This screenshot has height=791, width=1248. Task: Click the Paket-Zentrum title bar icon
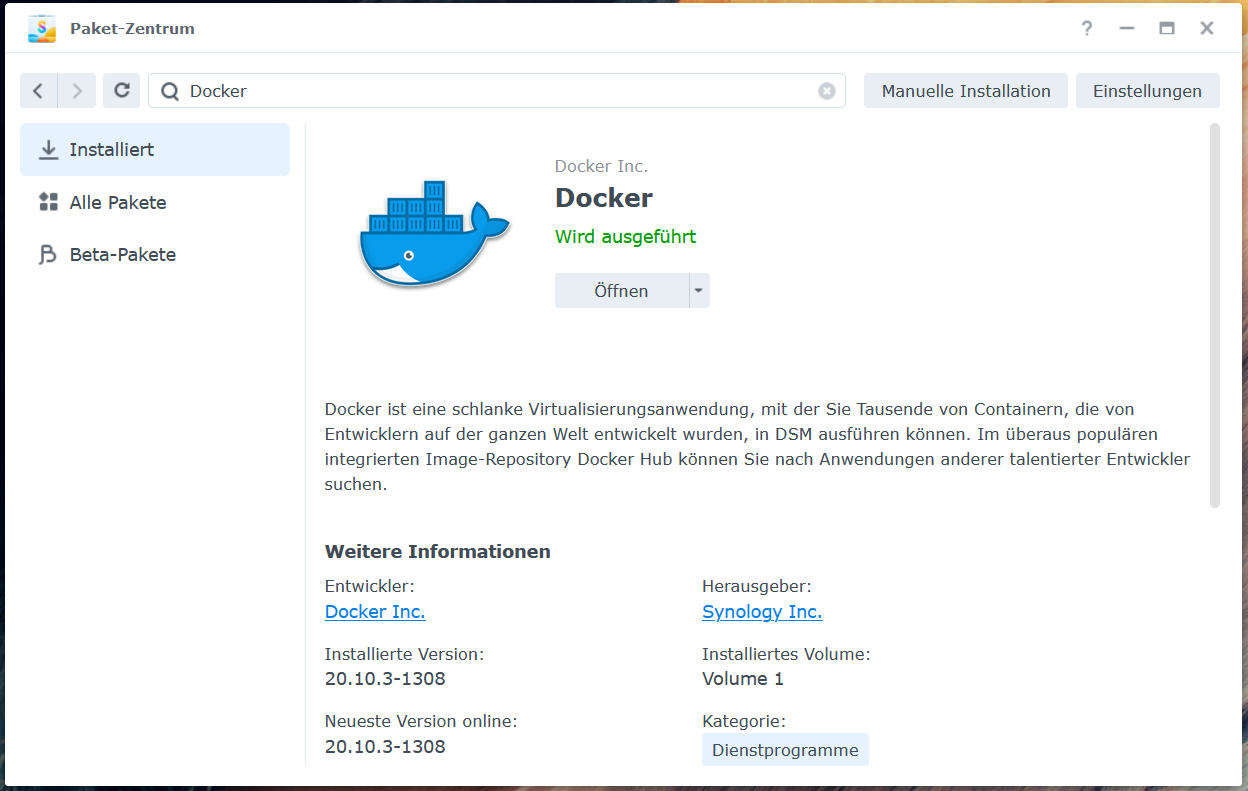[41, 28]
